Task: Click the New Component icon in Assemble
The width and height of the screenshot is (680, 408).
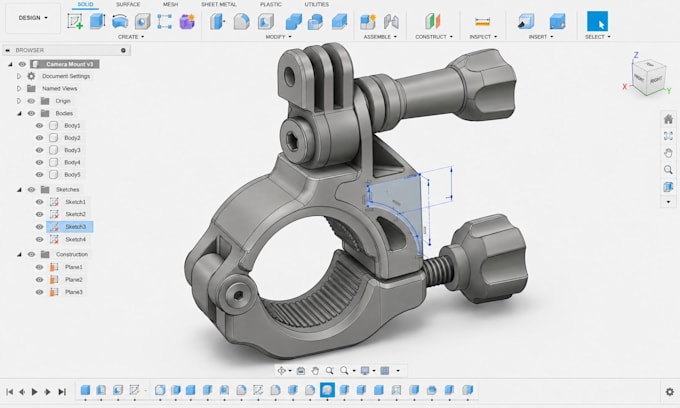Action: point(368,21)
